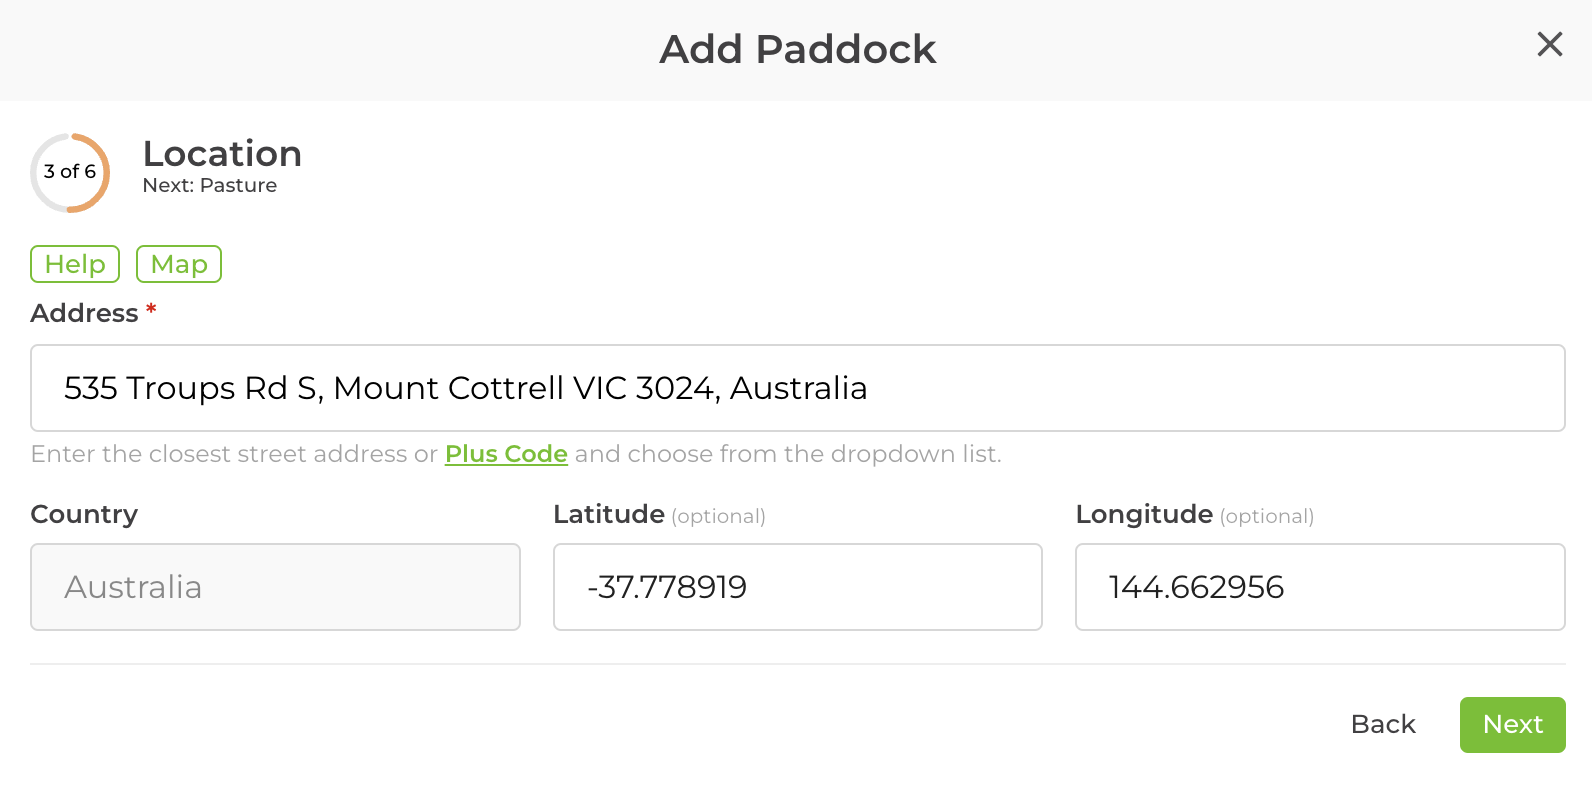Open the Map view

[178, 264]
